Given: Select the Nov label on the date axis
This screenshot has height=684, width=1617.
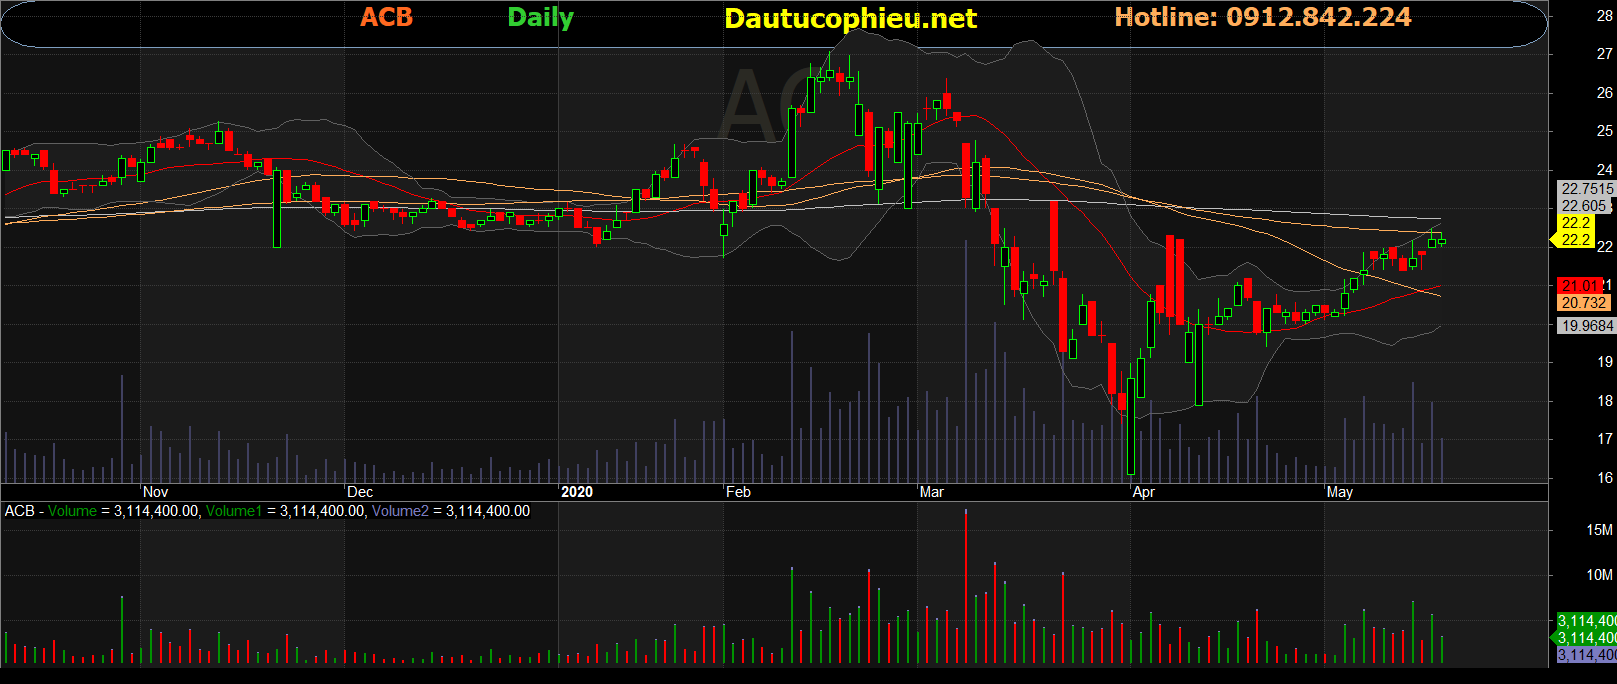Looking at the screenshot, I should [155, 492].
